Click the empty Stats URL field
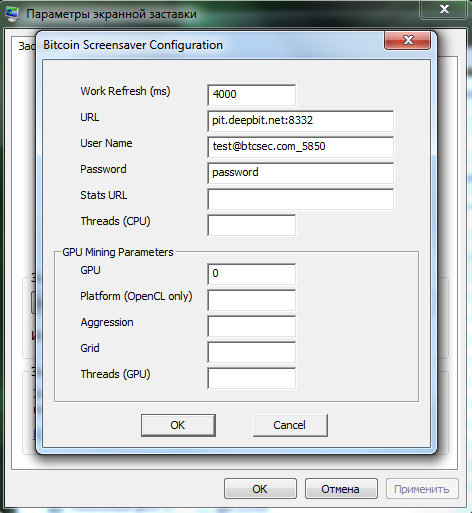 [x=300, y=199]
